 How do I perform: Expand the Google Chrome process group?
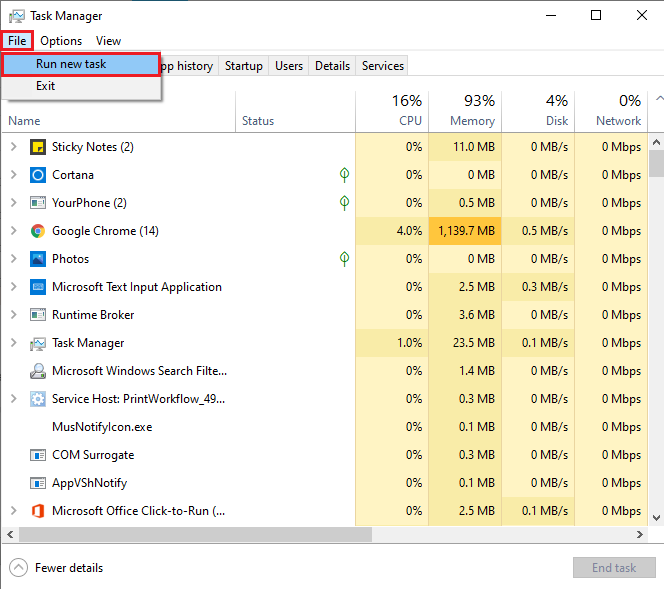point(13,231)
